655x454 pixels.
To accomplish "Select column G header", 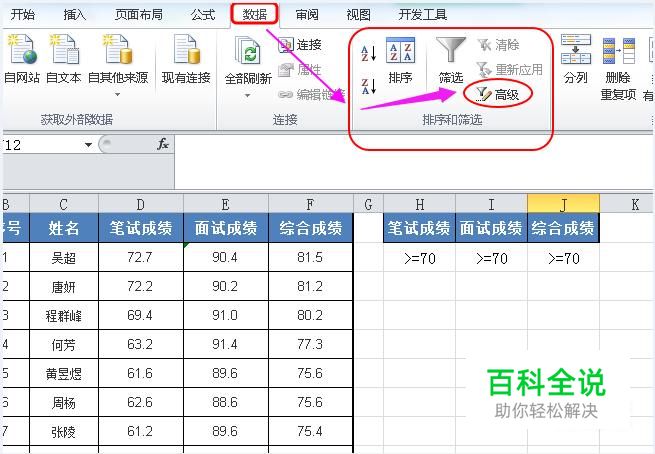I will tap(368, 204).
